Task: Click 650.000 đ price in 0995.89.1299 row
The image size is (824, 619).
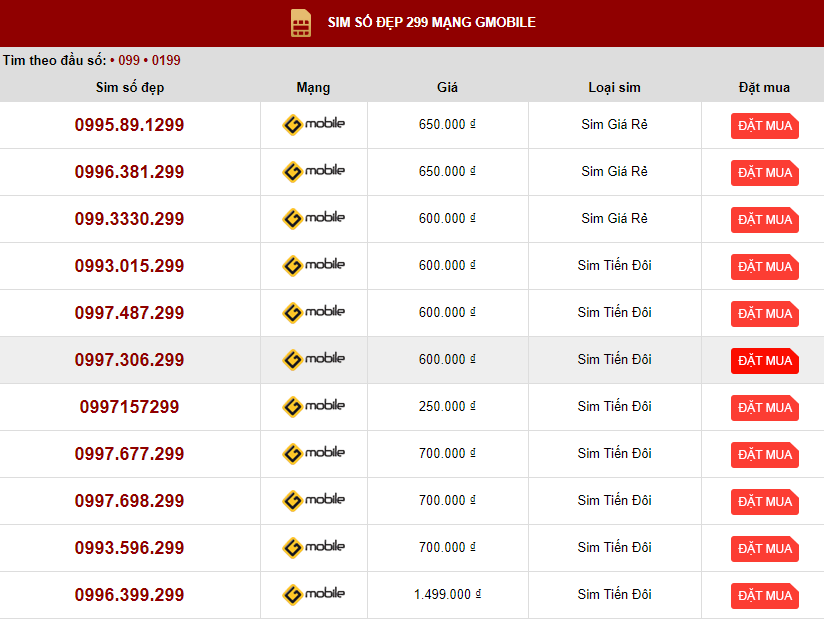Action: point(447,125)
